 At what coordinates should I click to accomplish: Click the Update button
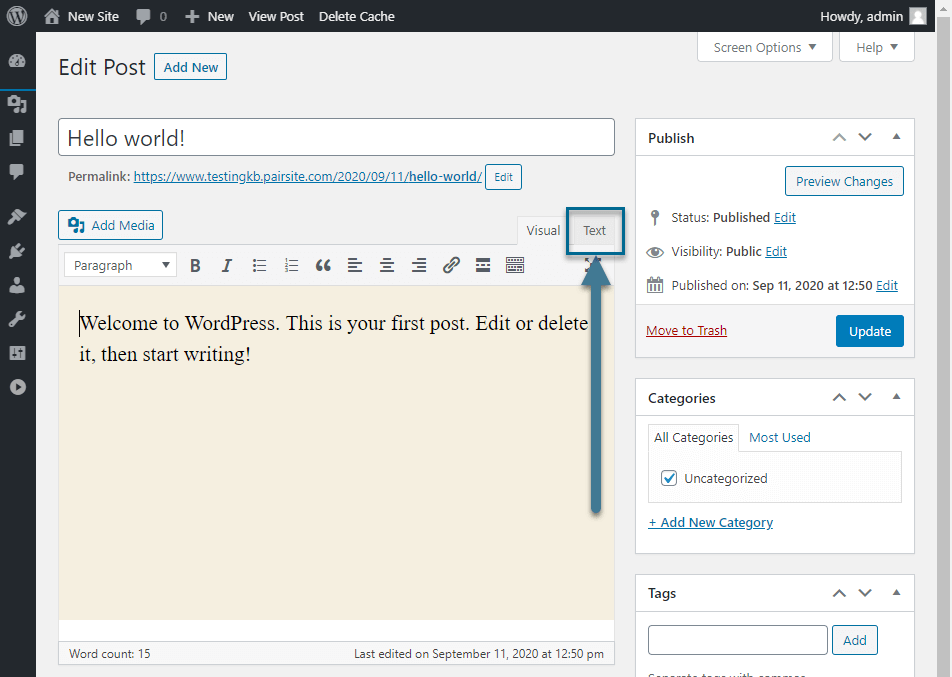[869, 331]
